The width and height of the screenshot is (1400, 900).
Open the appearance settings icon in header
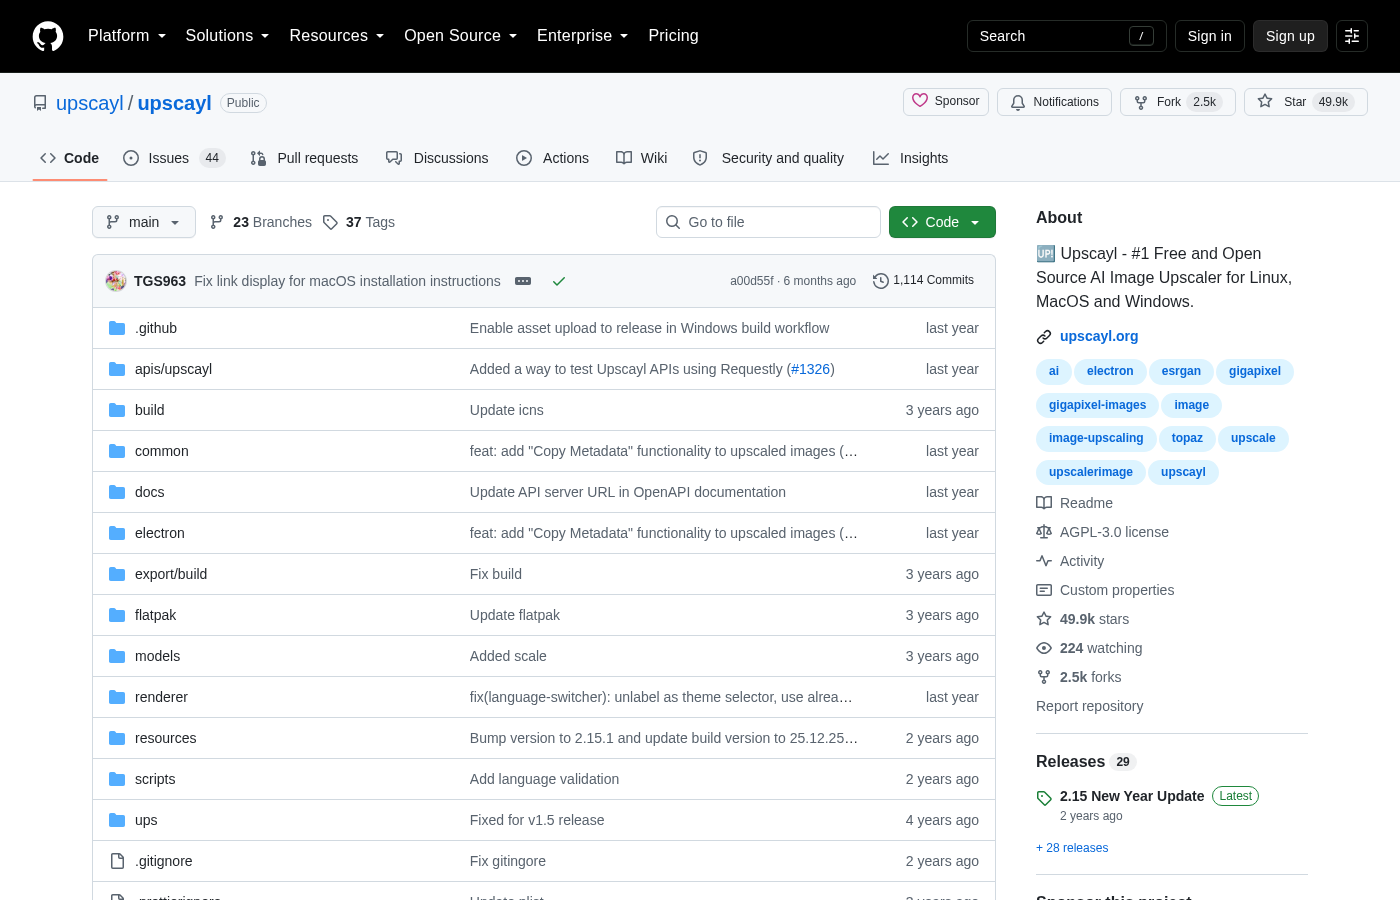pos(1352,36)
